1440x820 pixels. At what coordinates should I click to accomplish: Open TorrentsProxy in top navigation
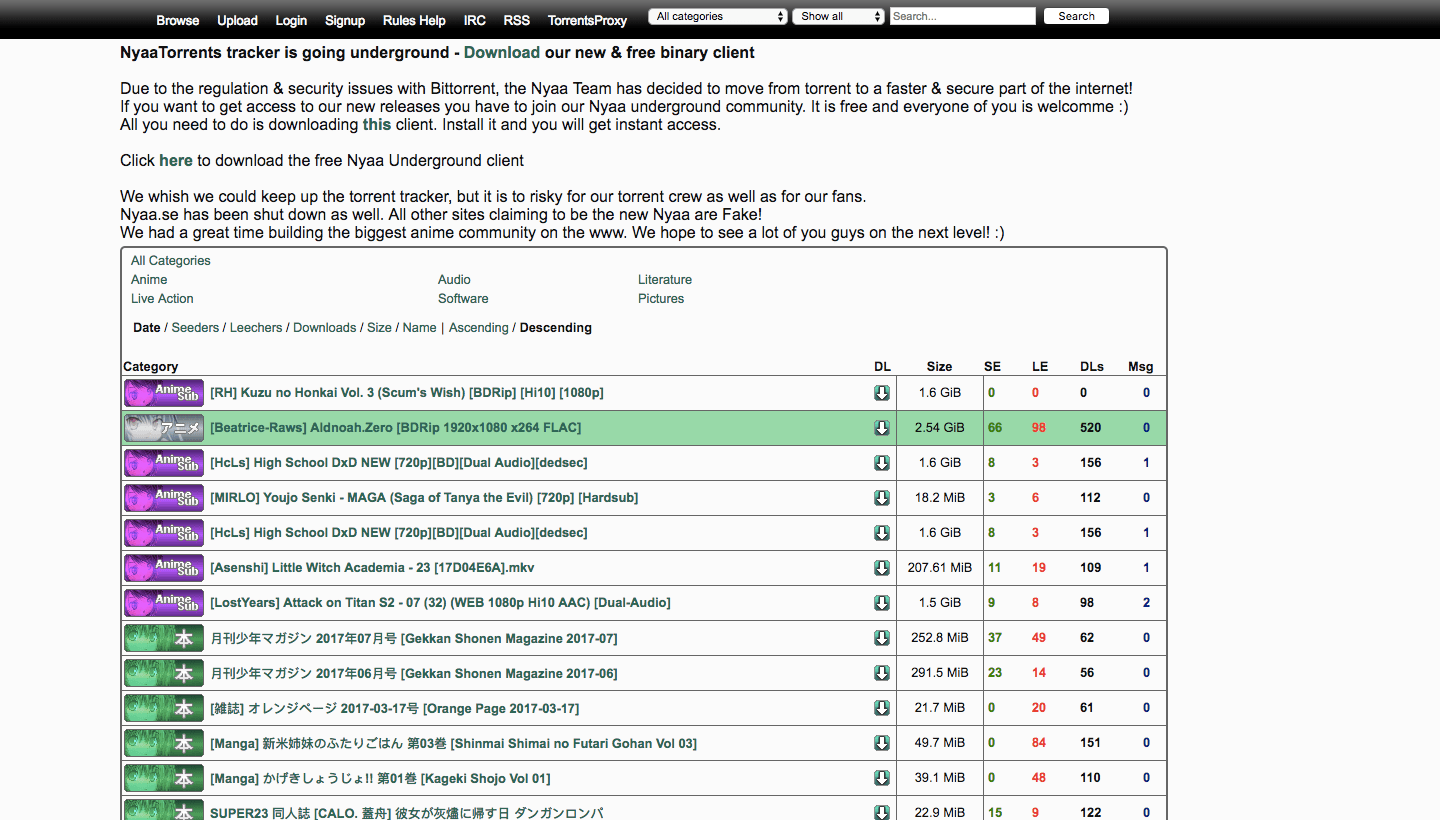tap(587, 20)
